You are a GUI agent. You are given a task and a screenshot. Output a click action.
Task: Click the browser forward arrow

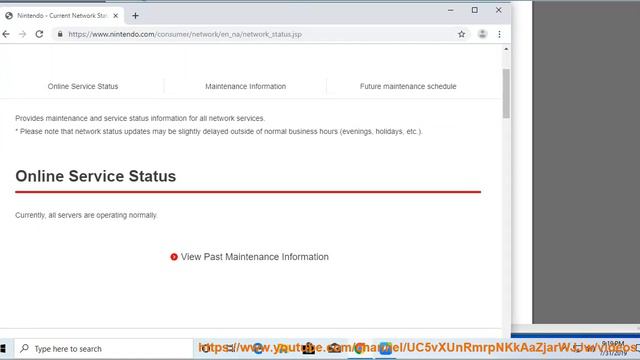[22, 34]
